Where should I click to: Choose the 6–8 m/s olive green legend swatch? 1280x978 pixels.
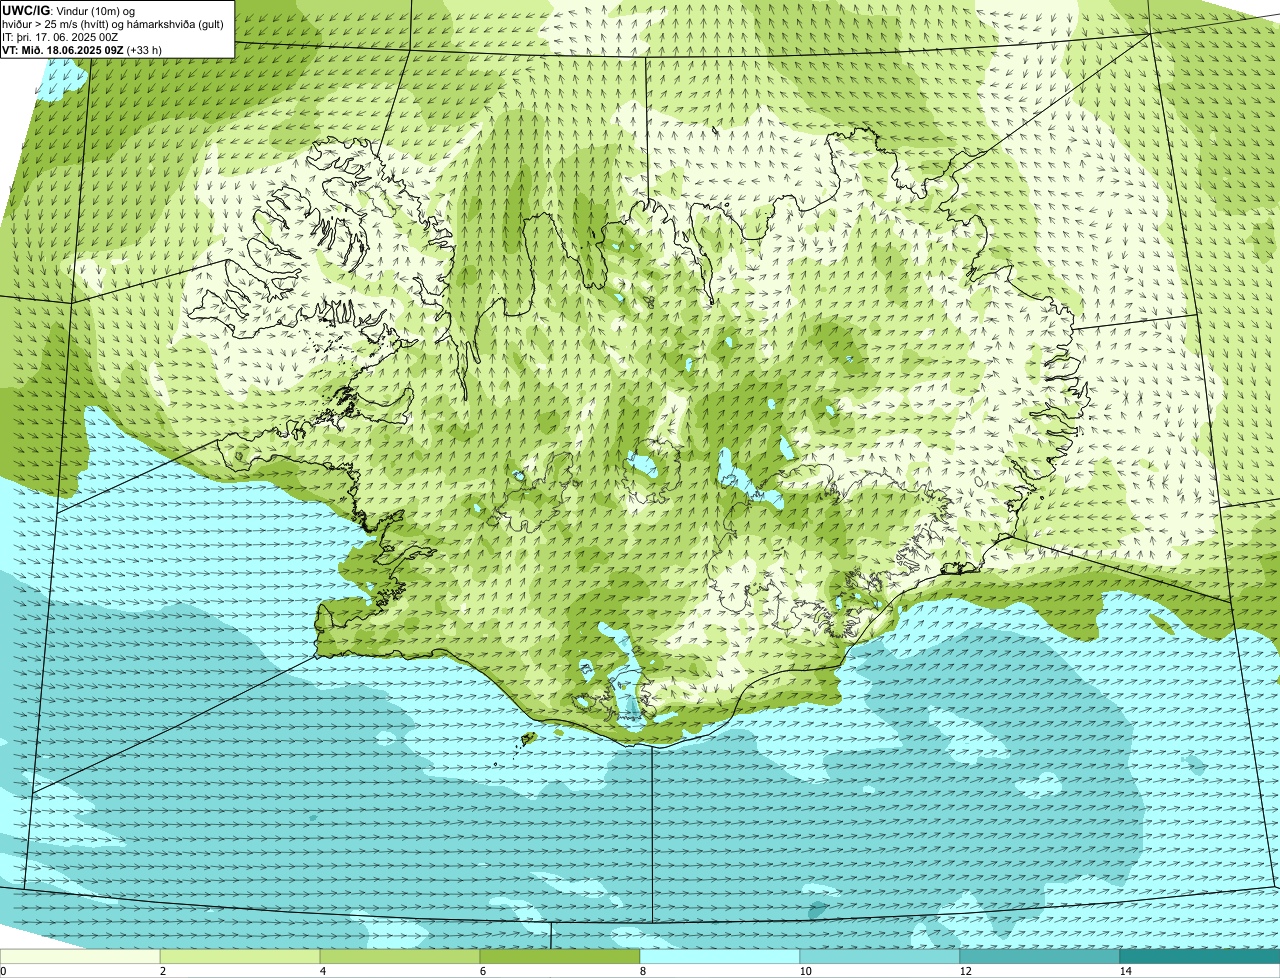560,956
